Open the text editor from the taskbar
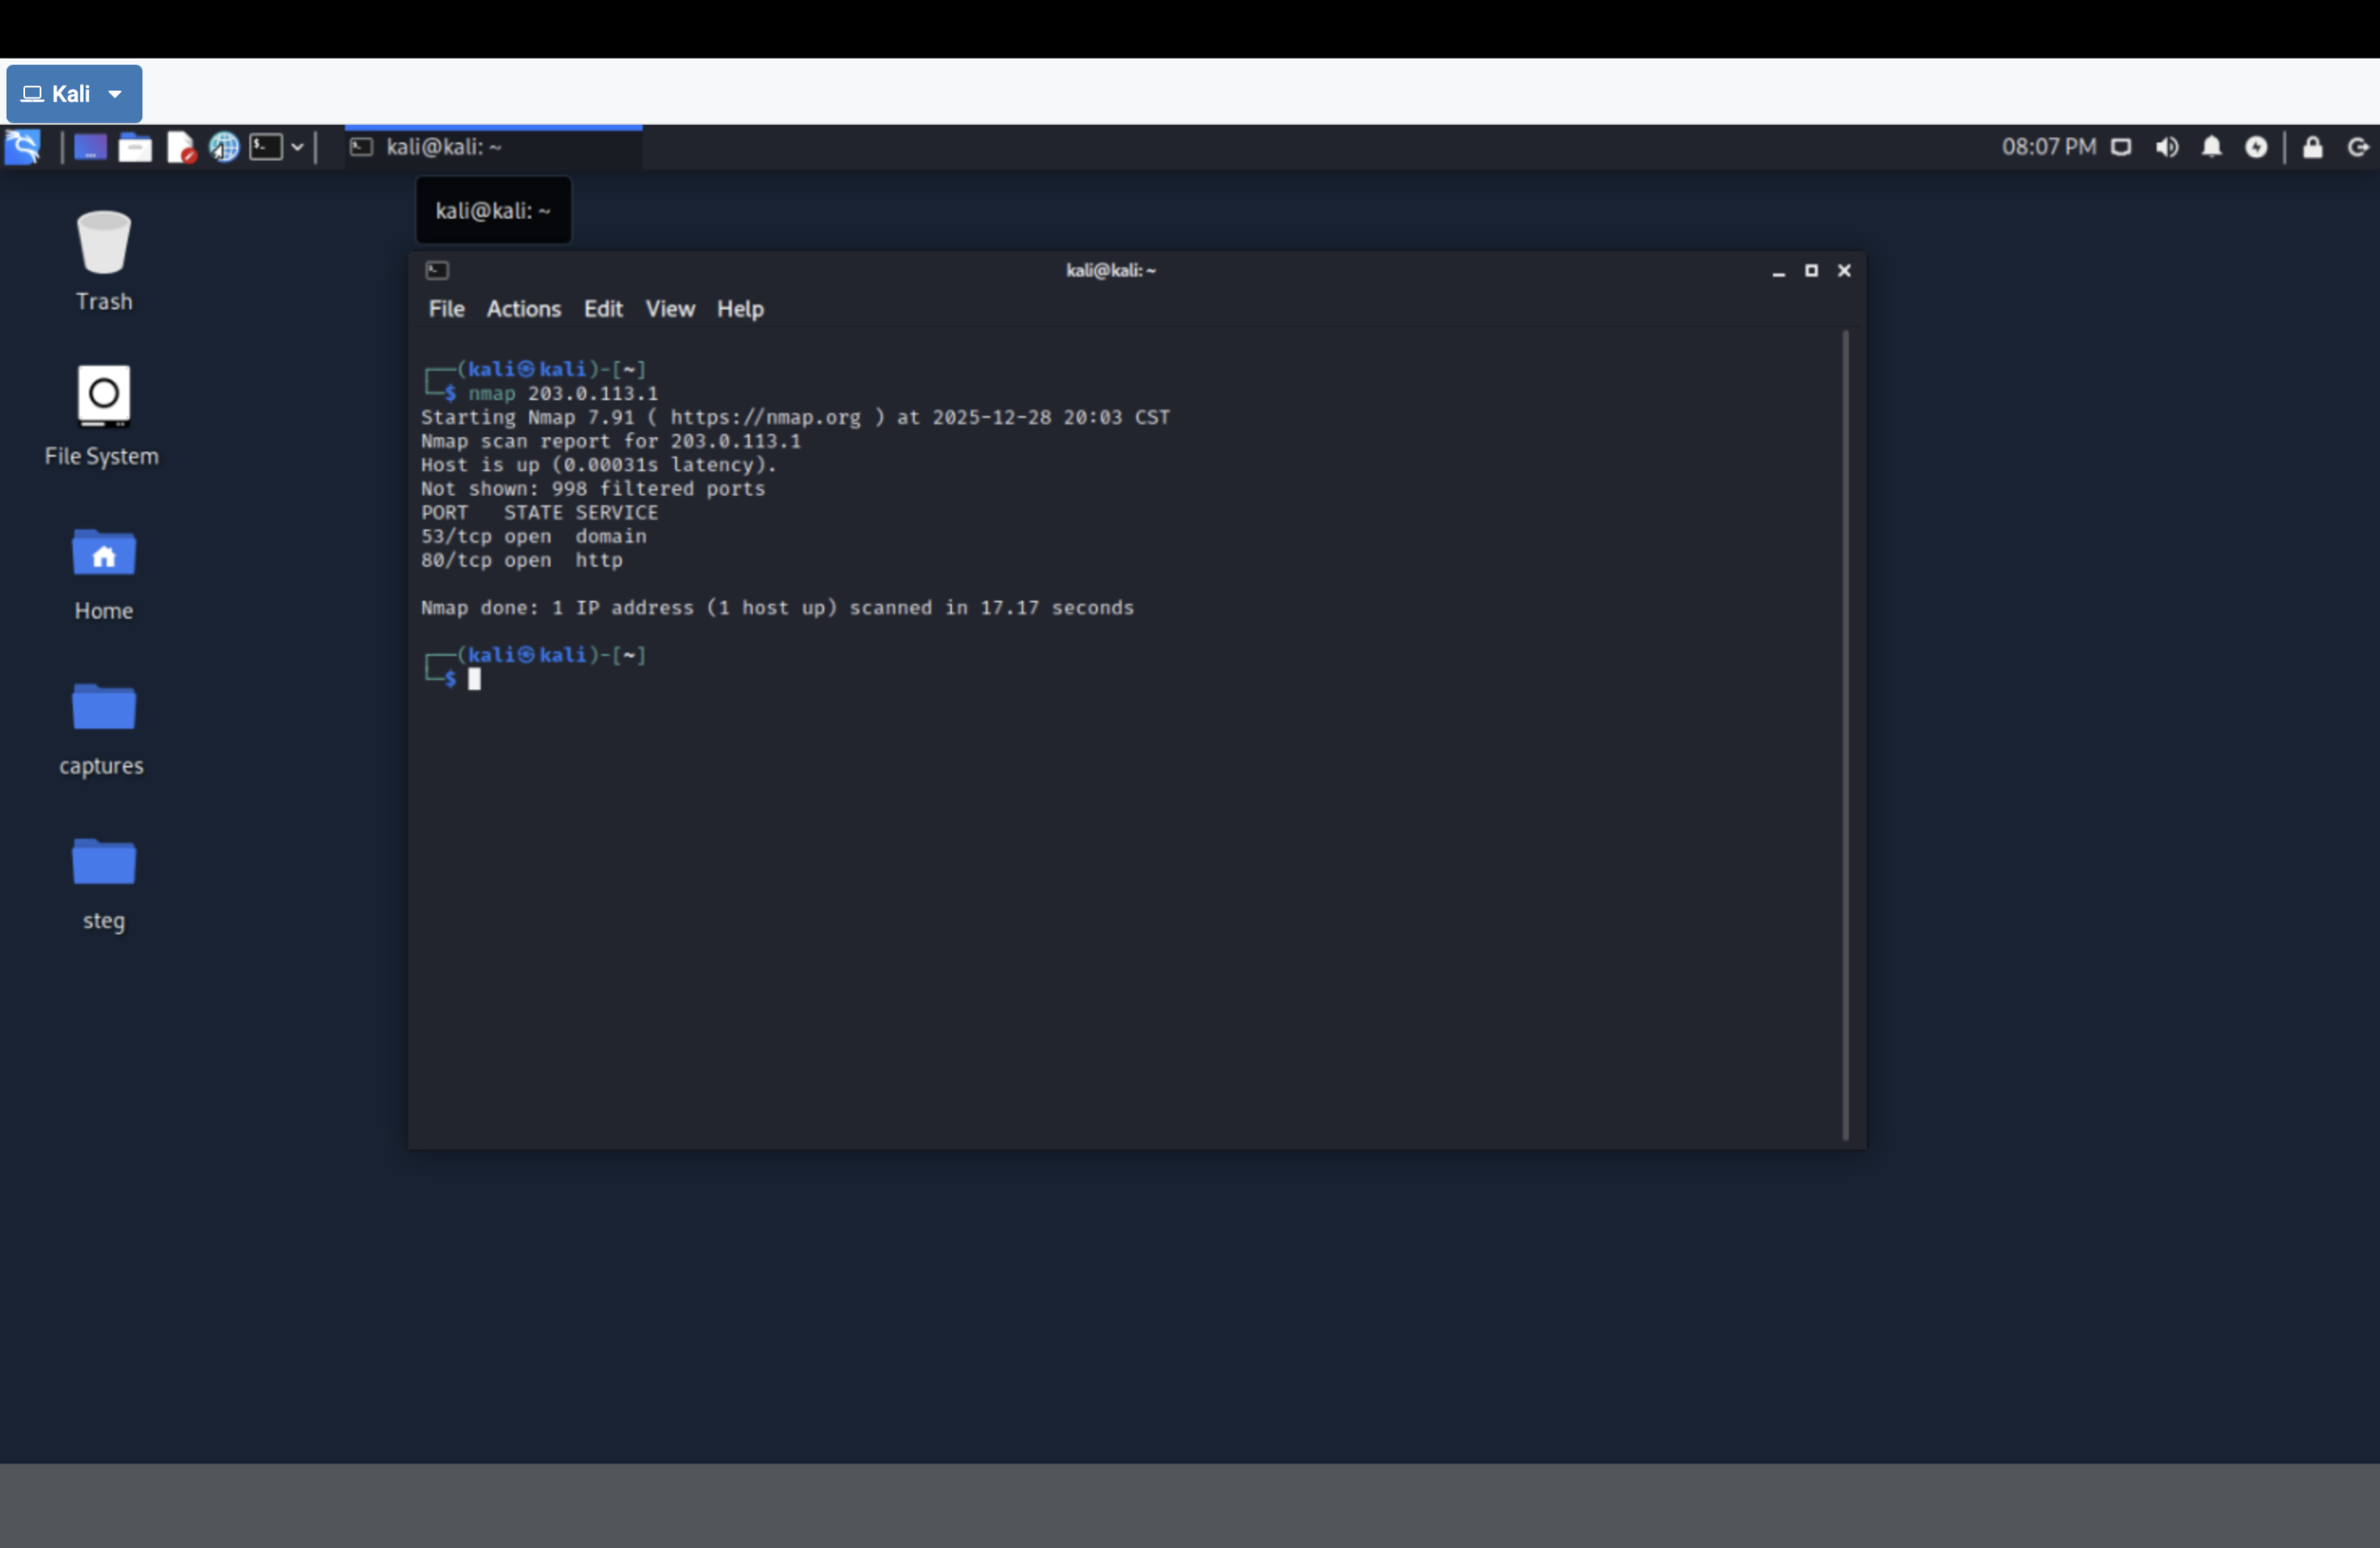2380x1548 pixels. coord(181,147)
